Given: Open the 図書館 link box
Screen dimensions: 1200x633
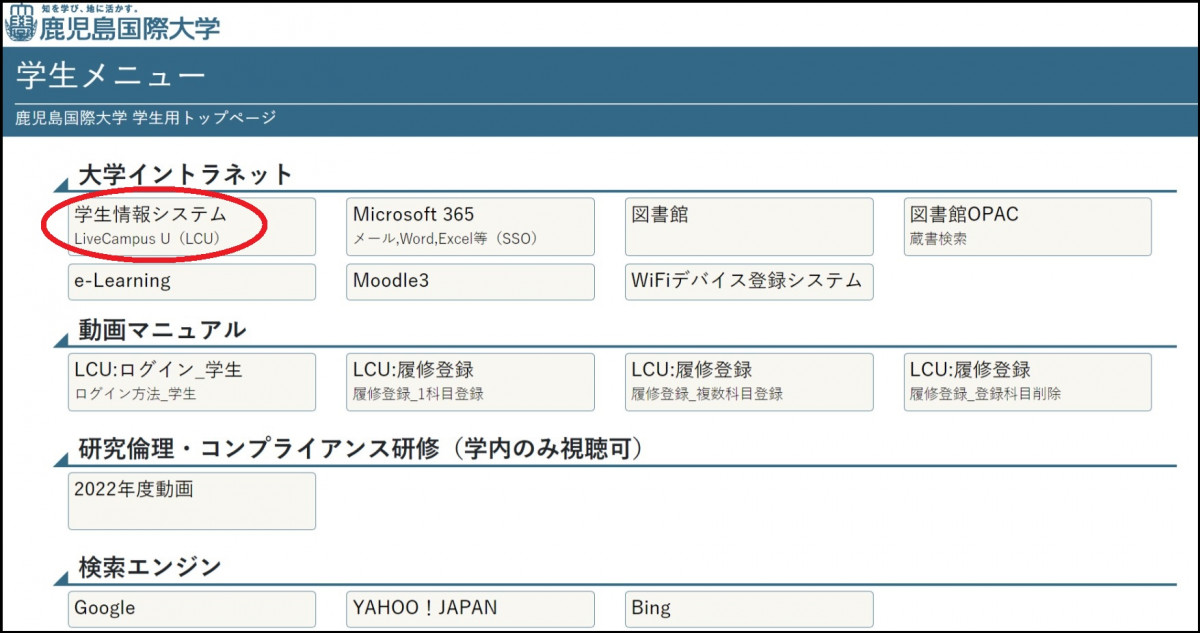Looking at the screenshot, I should pos(749,227).
